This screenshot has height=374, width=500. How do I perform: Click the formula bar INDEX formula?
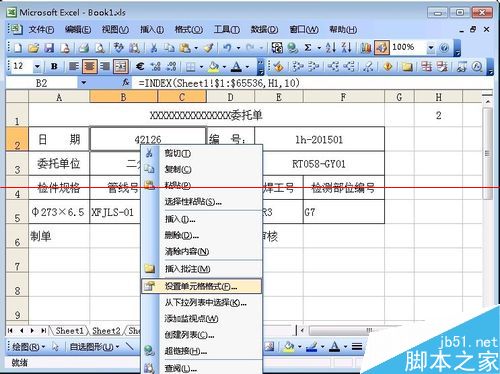(219, 83)
